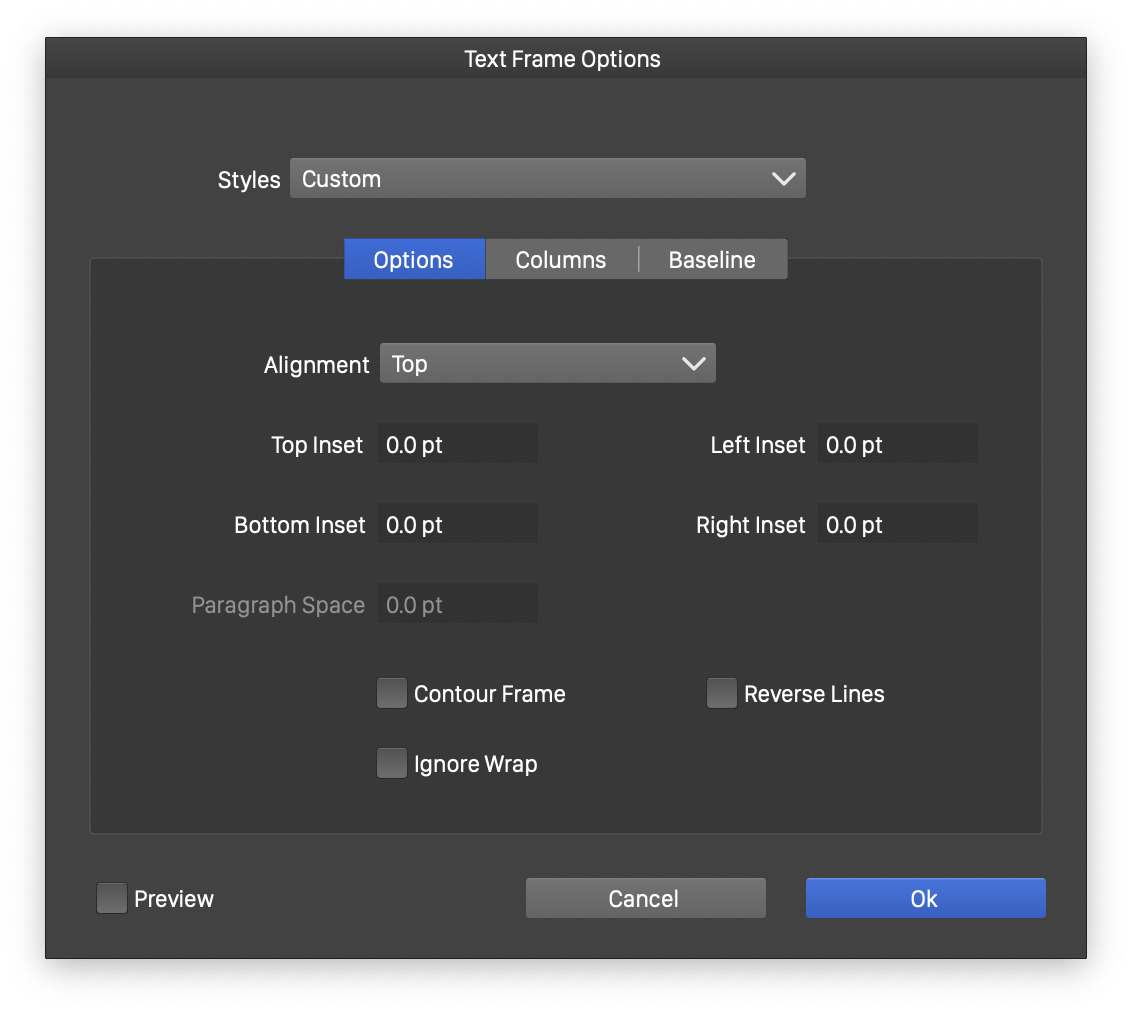Switch to the Columns tab
Viewport: 1132px width, 1012px height.
point(561,260)
